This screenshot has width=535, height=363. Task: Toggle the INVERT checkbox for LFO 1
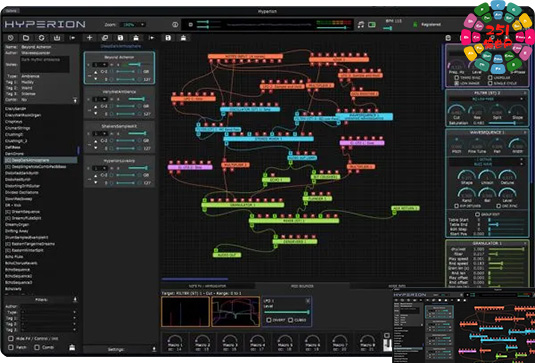pos(269,320)
